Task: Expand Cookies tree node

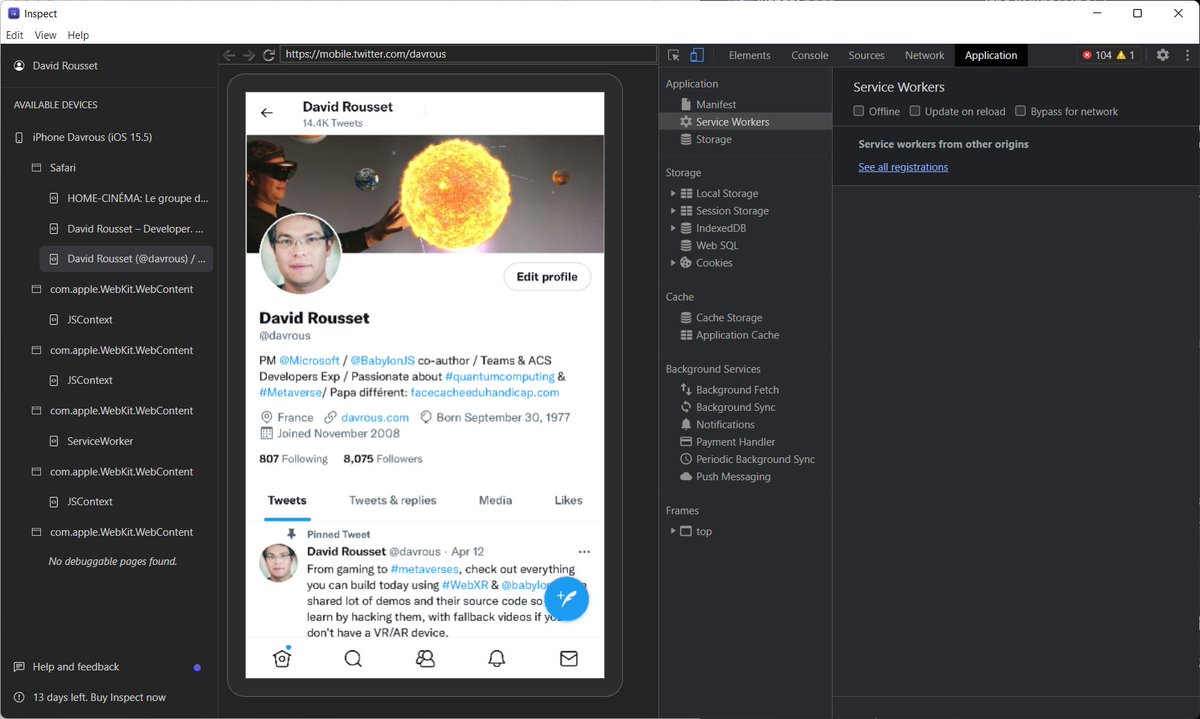Action: pos(673,263)
